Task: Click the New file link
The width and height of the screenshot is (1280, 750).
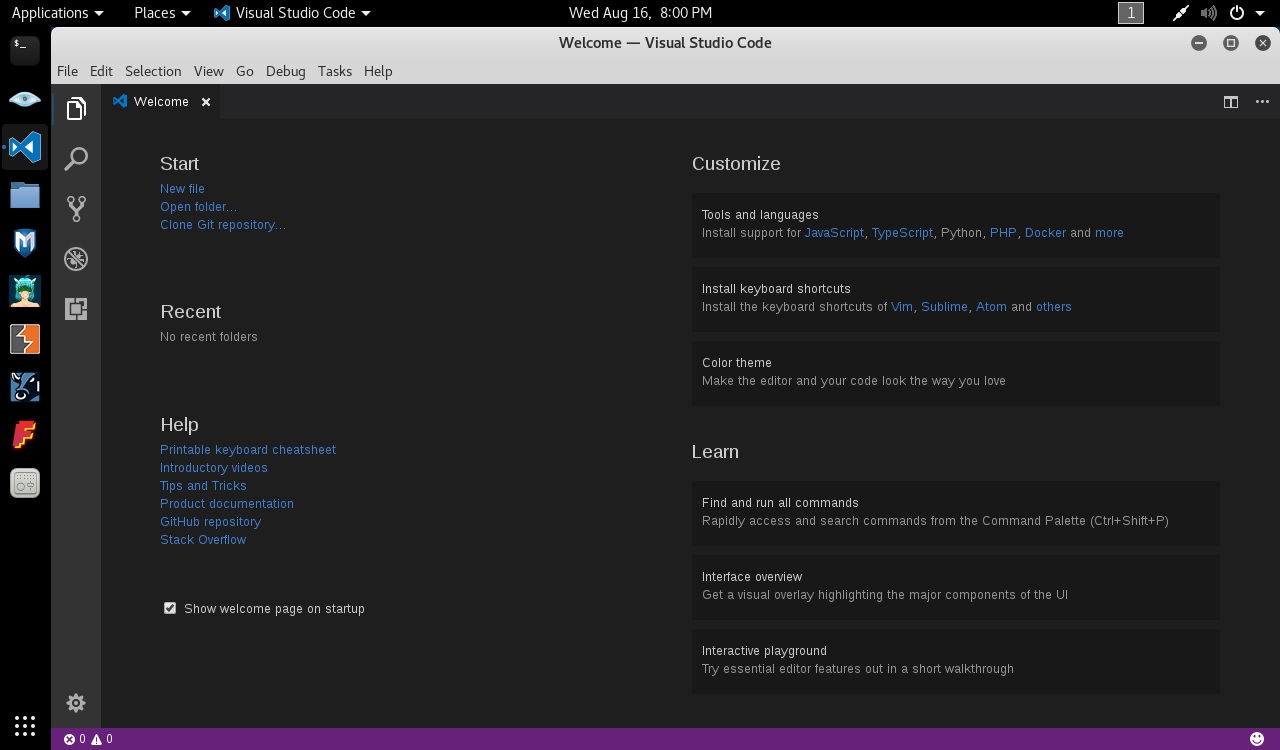Action: pyautogui.click(x=182, y=189)
